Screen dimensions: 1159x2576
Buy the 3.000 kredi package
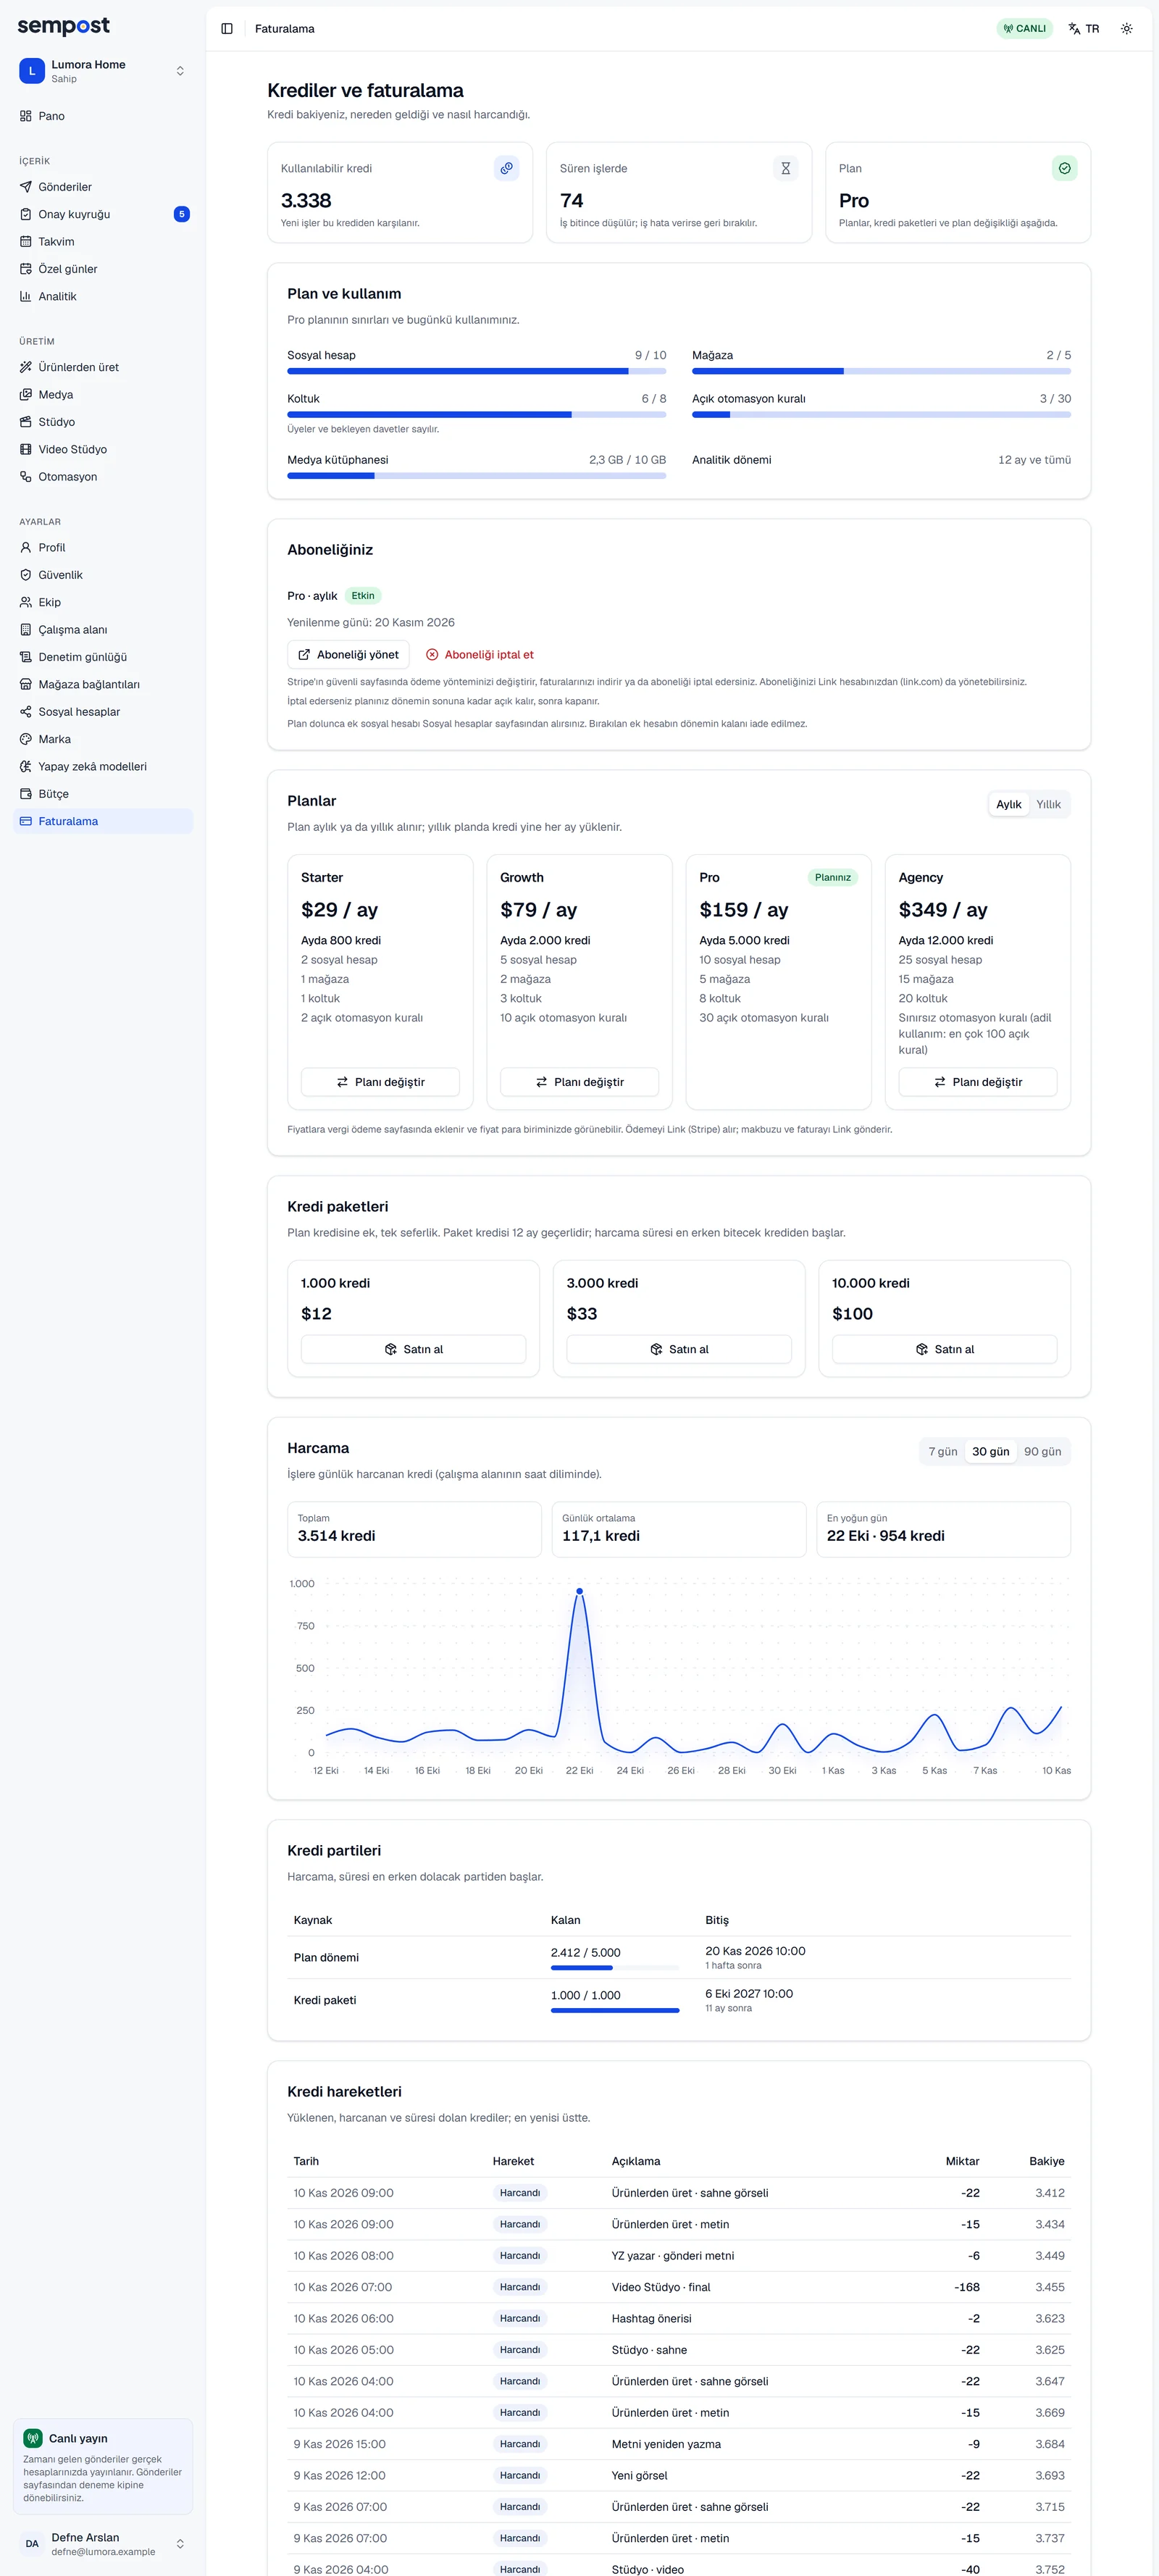679,1349
